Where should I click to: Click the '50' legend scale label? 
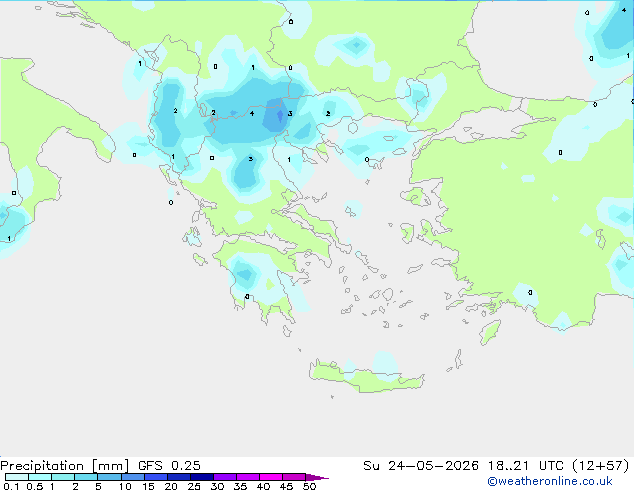[309, 486]
